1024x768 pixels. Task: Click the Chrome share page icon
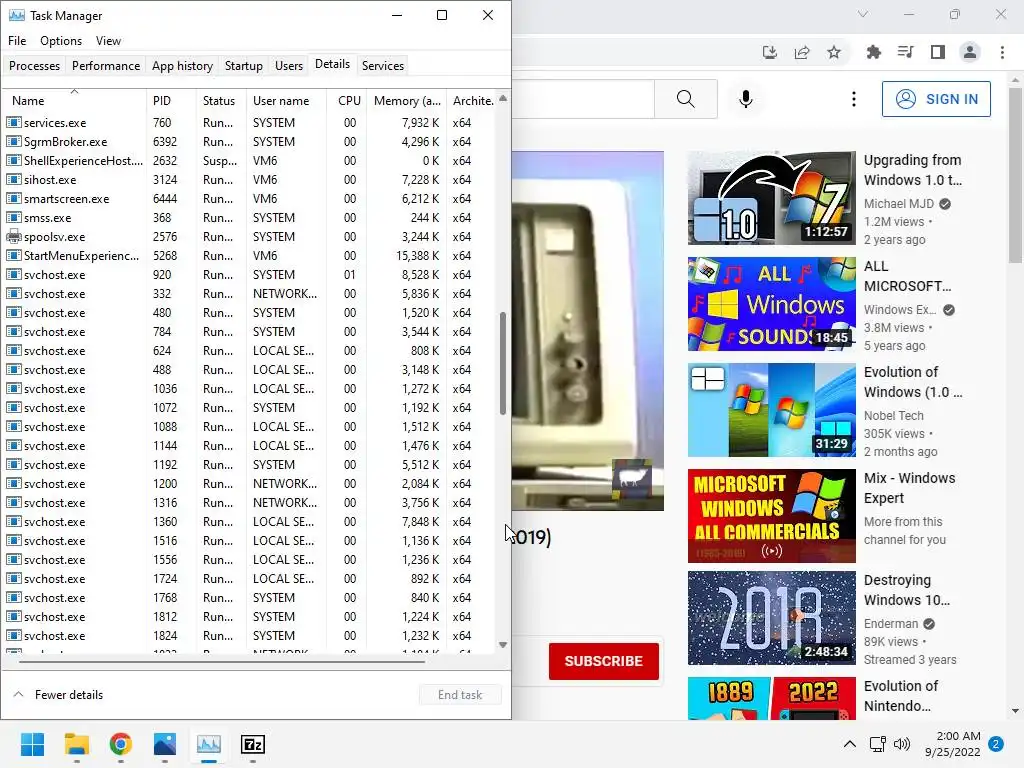tap(802, 52)
